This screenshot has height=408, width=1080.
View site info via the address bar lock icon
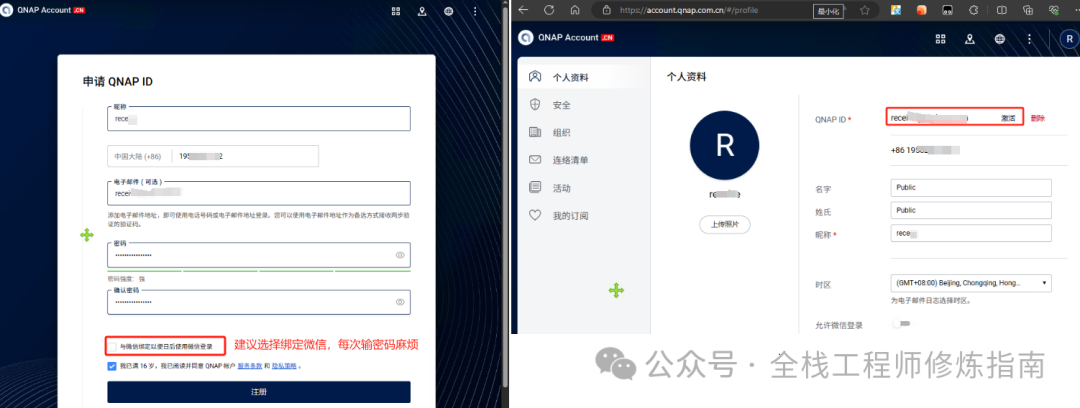click(606, 10)
